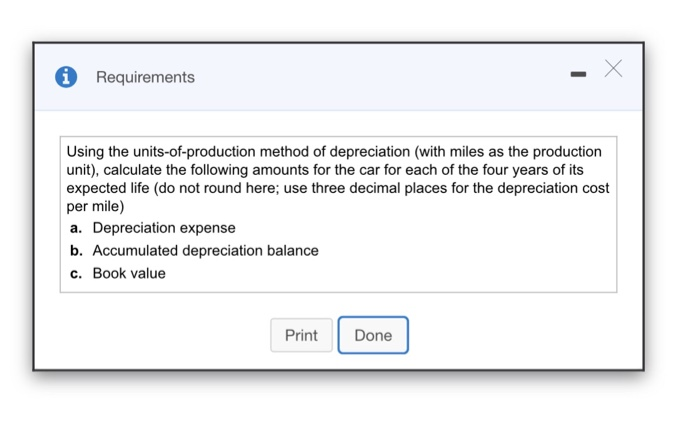Image resolution: width=700 pixels, height=423 pixels.
Task: Click the bold letter c. marker
Action: 76,273
